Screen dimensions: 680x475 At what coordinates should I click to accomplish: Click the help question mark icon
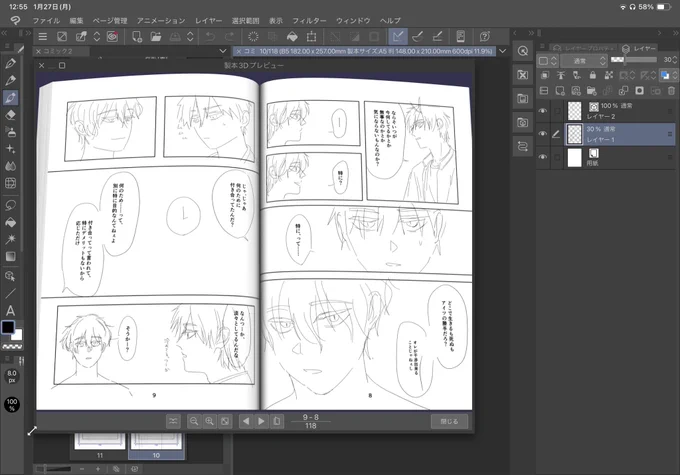tap(484, 37)
